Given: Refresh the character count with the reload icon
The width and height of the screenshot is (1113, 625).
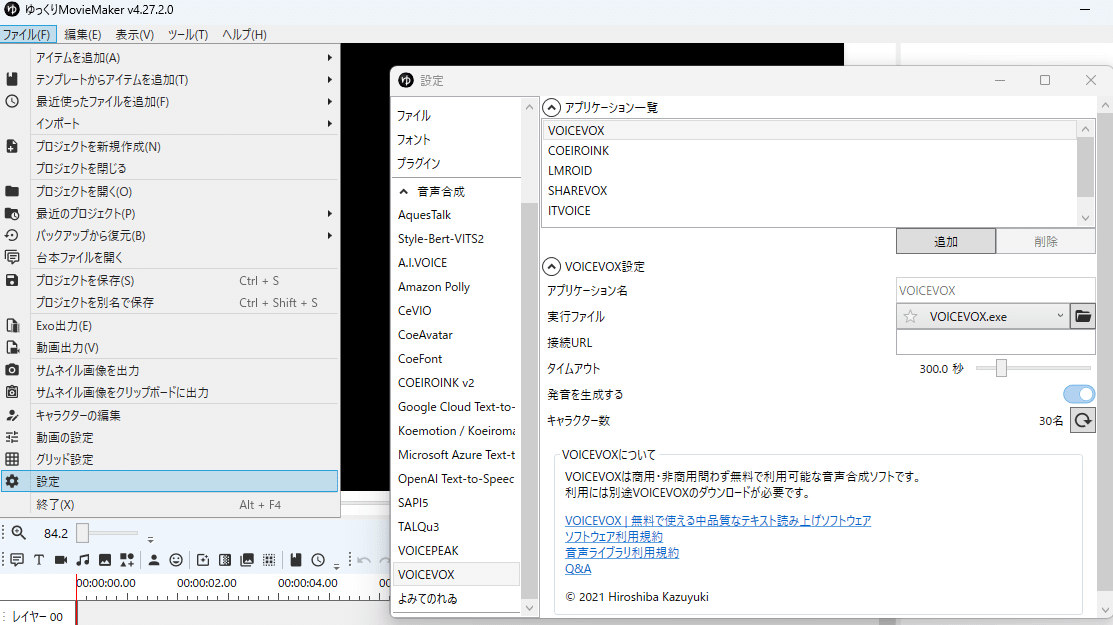Looking at the screenshot, I should 1082,421.
